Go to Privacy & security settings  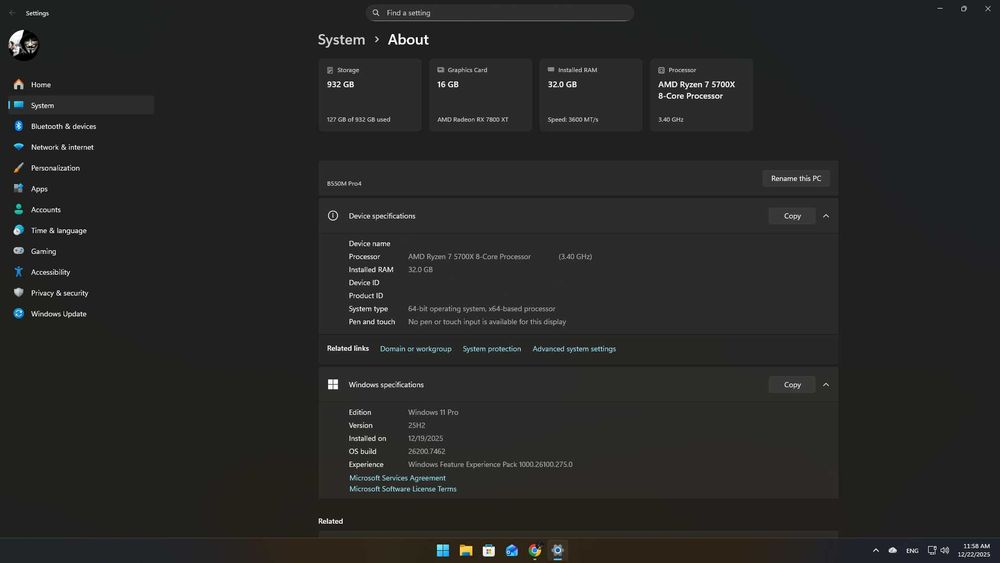(x=81, y=293)
